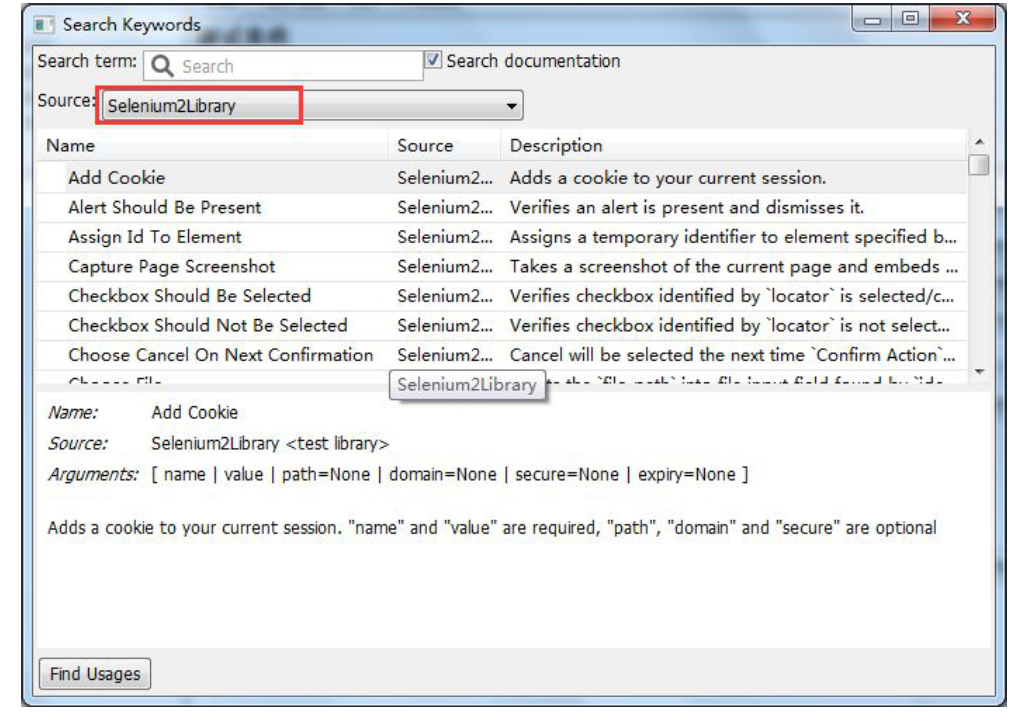Select the Add Cookie keyword row
The image size is (1019, 712).
(502, 177)
